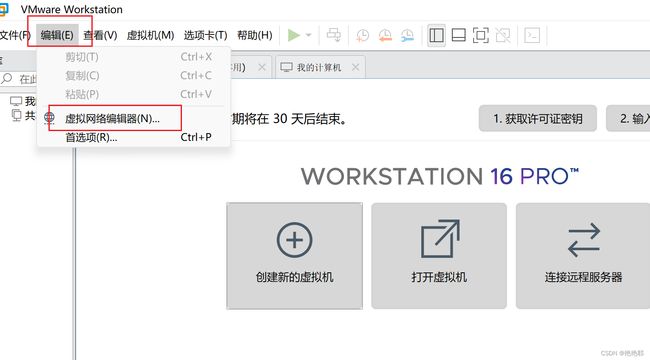Image resolution: width=650 pixels, height=360 pixels.
Task: Click the 创建新的虚拟机 tile
Action: (x=294, y=256)
